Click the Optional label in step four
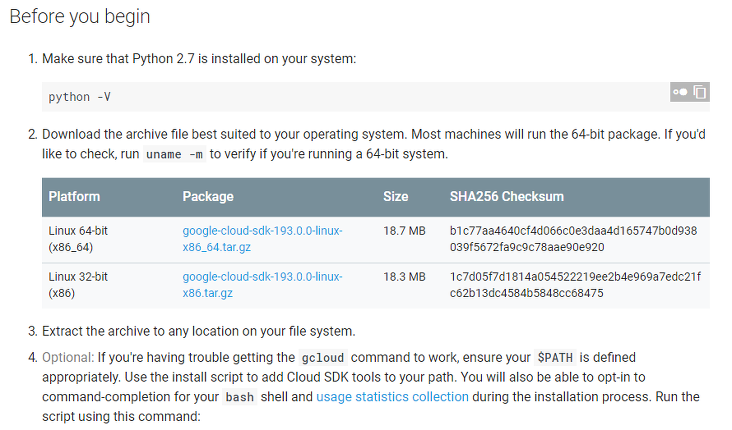 click(68, 358)
